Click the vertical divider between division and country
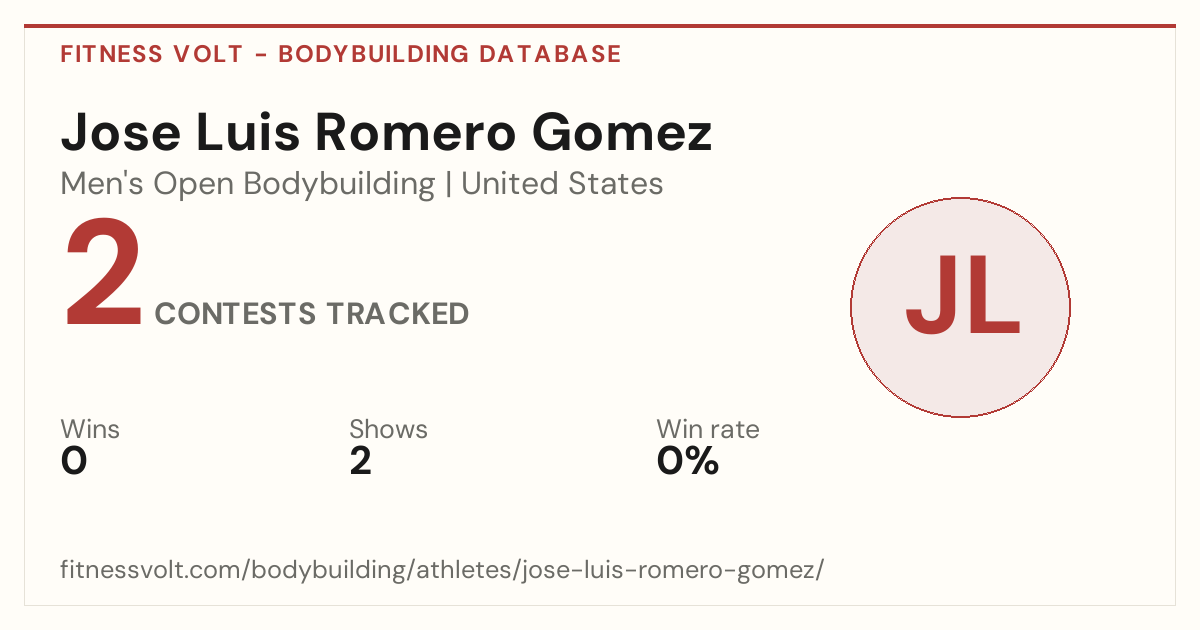 pos(448,185)
